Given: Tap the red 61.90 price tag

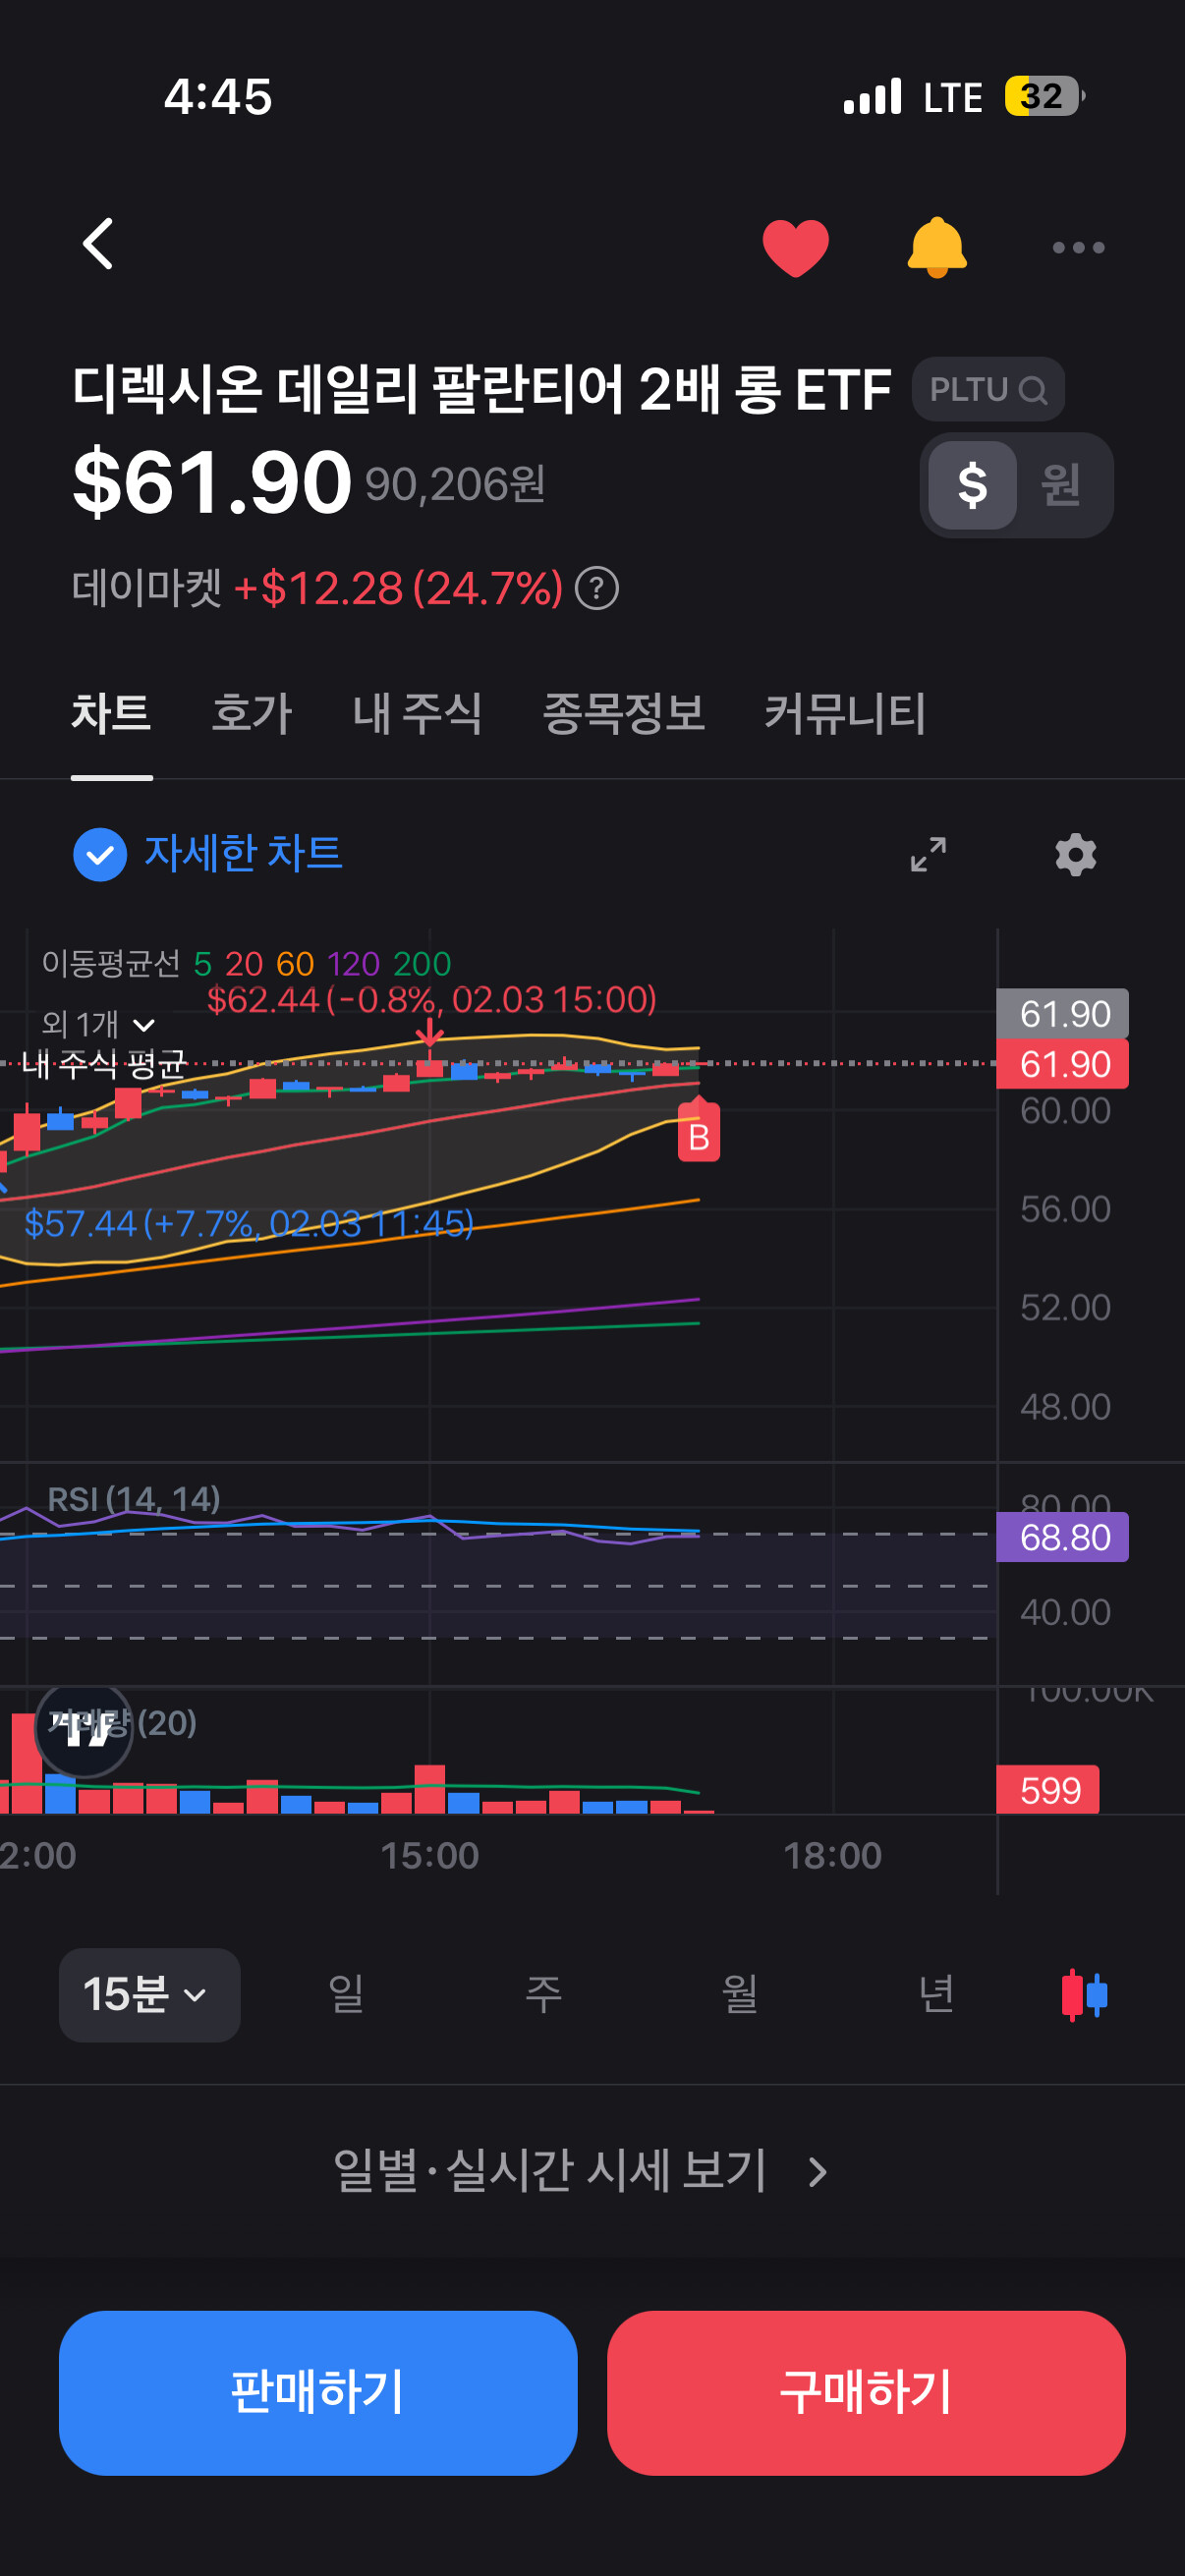Looking at the screenshot, I should tap(1062, 1064).
